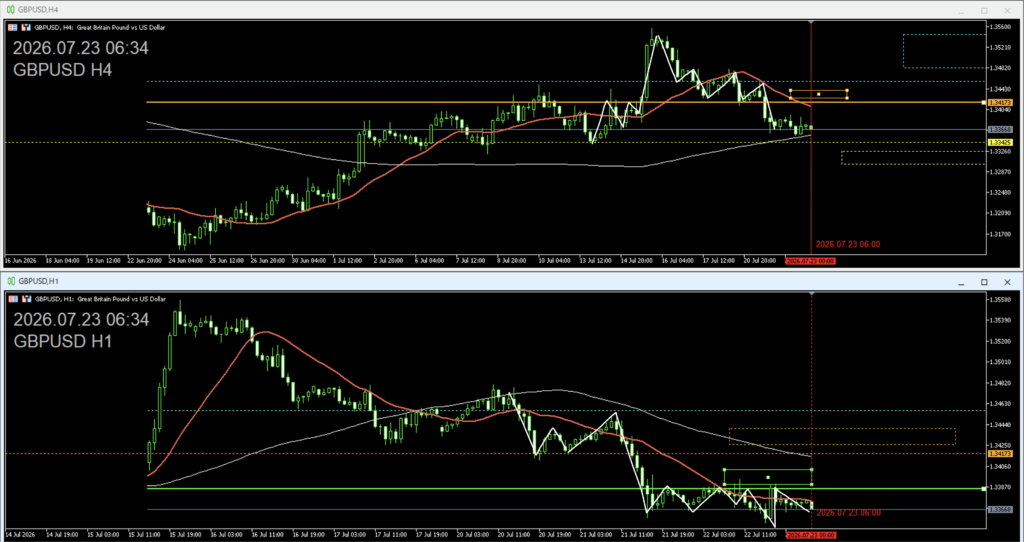Click the yellow 1.33425 price label on H4 axis
Screen dimensions: 1024x542
coord(1000,142)
